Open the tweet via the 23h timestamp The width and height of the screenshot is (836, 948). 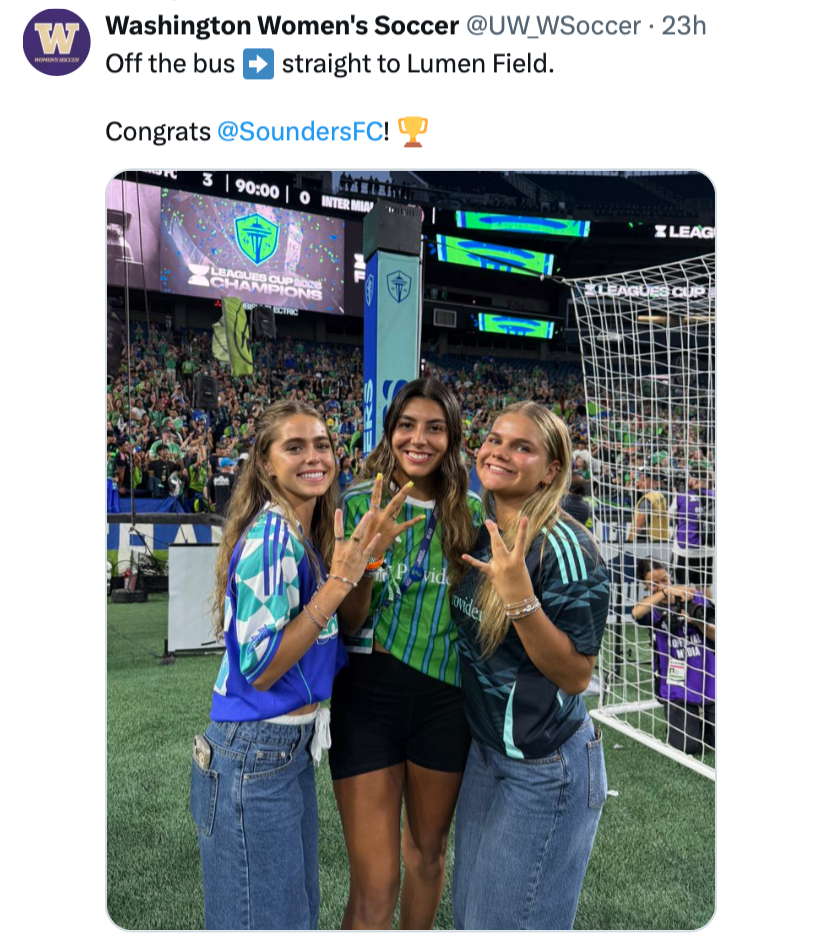coord(684,25)
